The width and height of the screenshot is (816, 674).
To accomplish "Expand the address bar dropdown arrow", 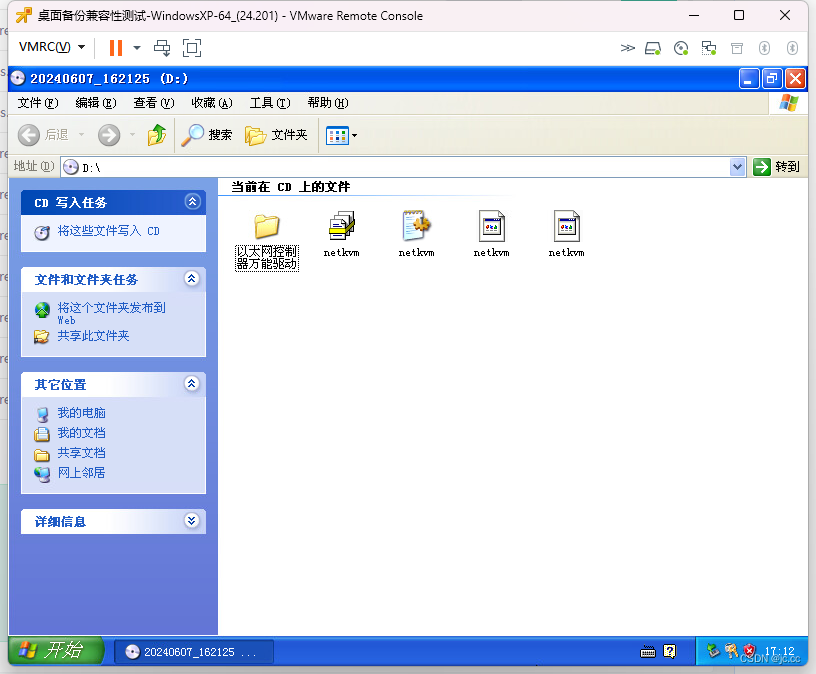I will [737, 167].
